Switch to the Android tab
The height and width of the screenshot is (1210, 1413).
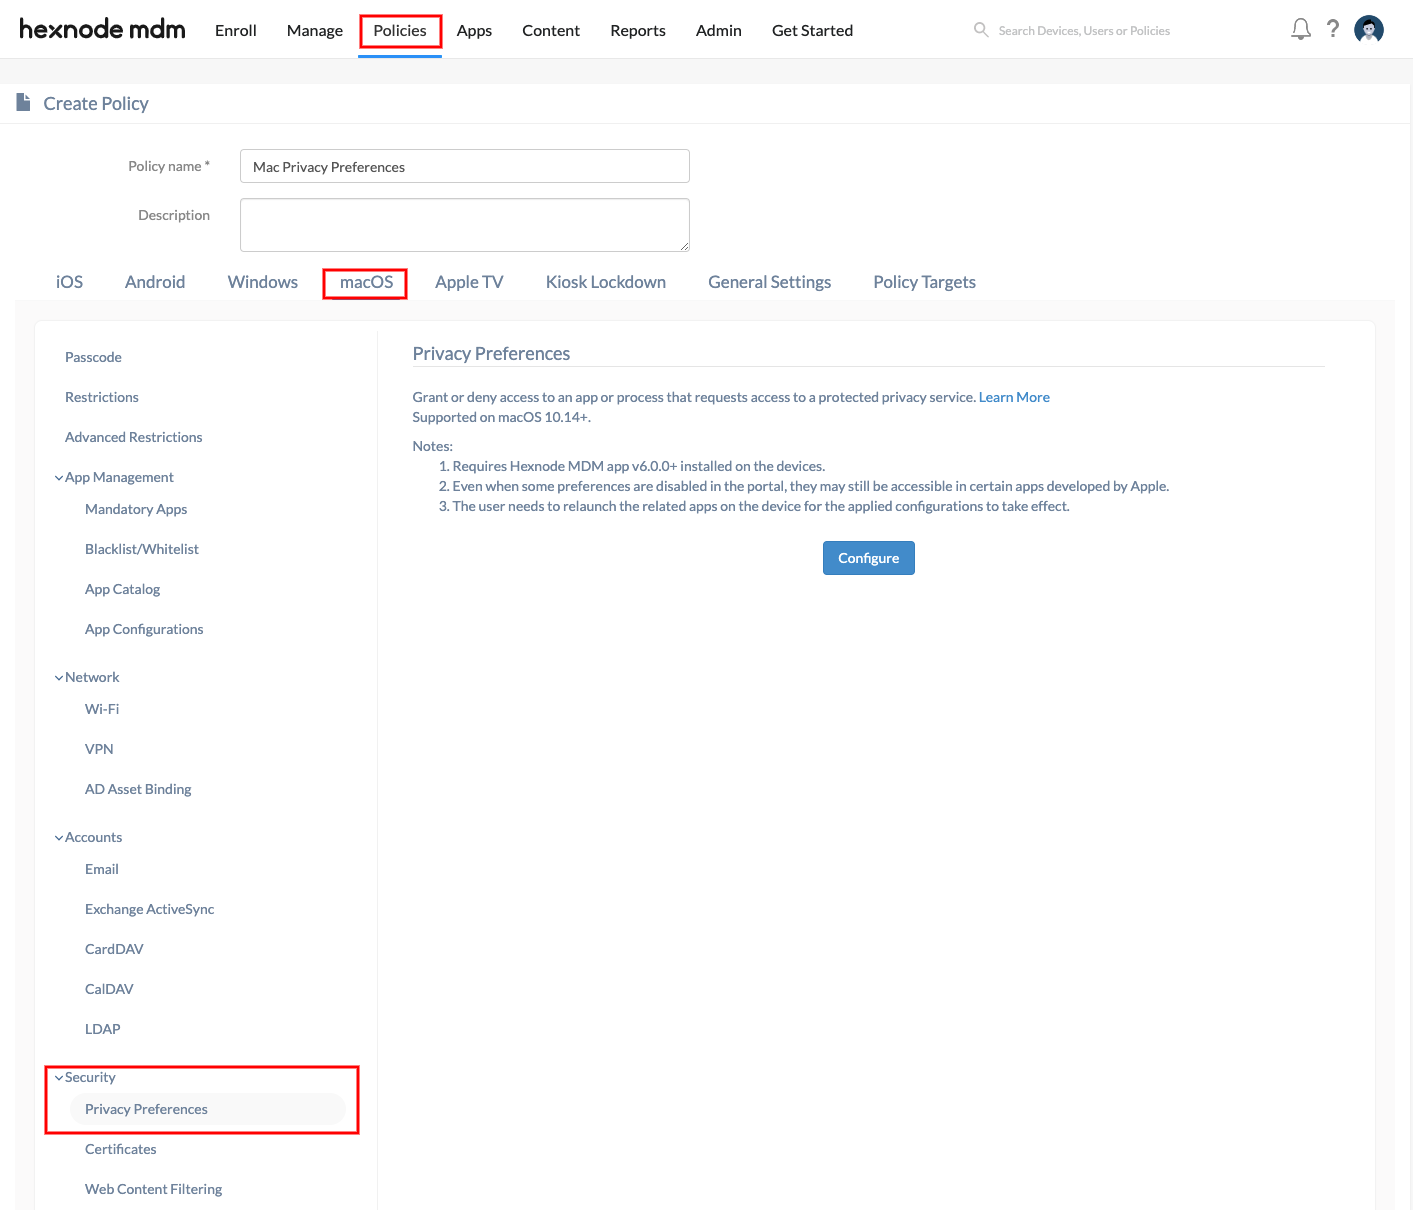pos(155,282)
